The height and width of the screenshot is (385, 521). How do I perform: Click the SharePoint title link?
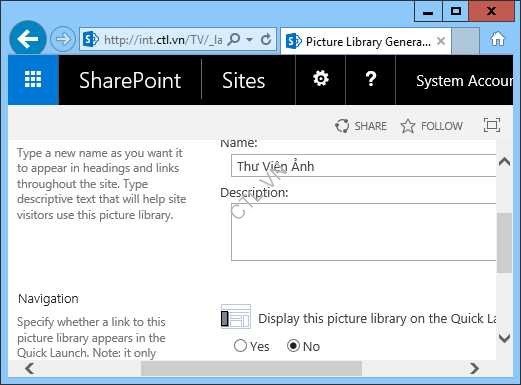coord(130,80)
